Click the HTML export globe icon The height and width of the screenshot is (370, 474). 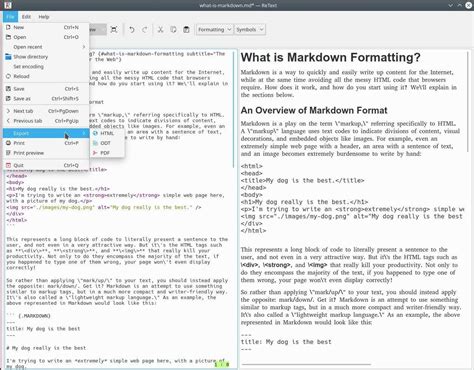95,133
